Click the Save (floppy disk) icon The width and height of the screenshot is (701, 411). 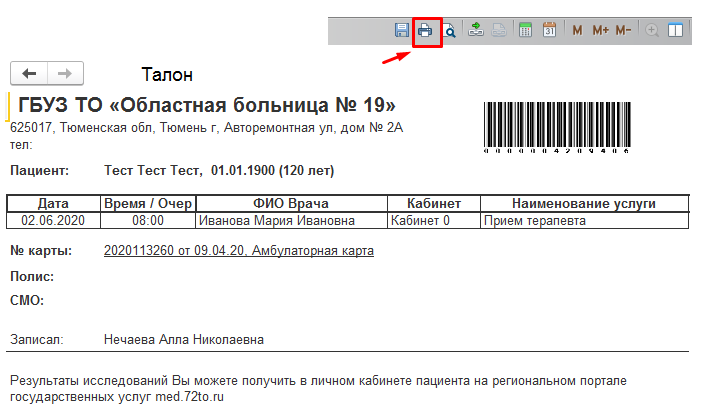401,30
